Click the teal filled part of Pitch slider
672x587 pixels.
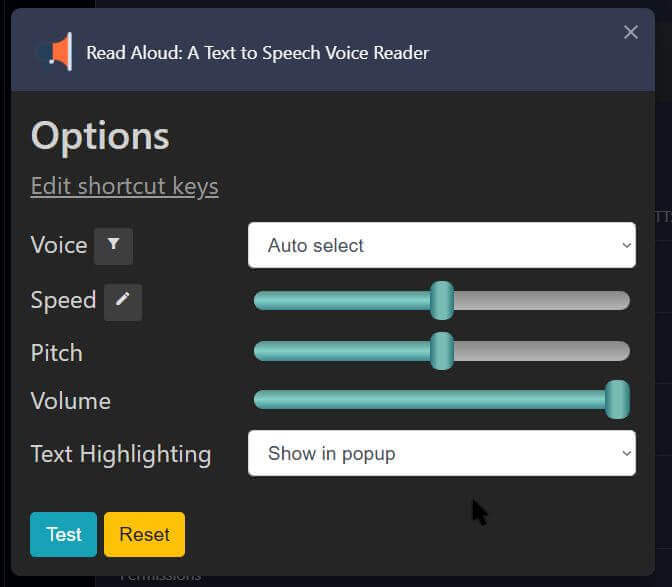click(x=342, y=351)
